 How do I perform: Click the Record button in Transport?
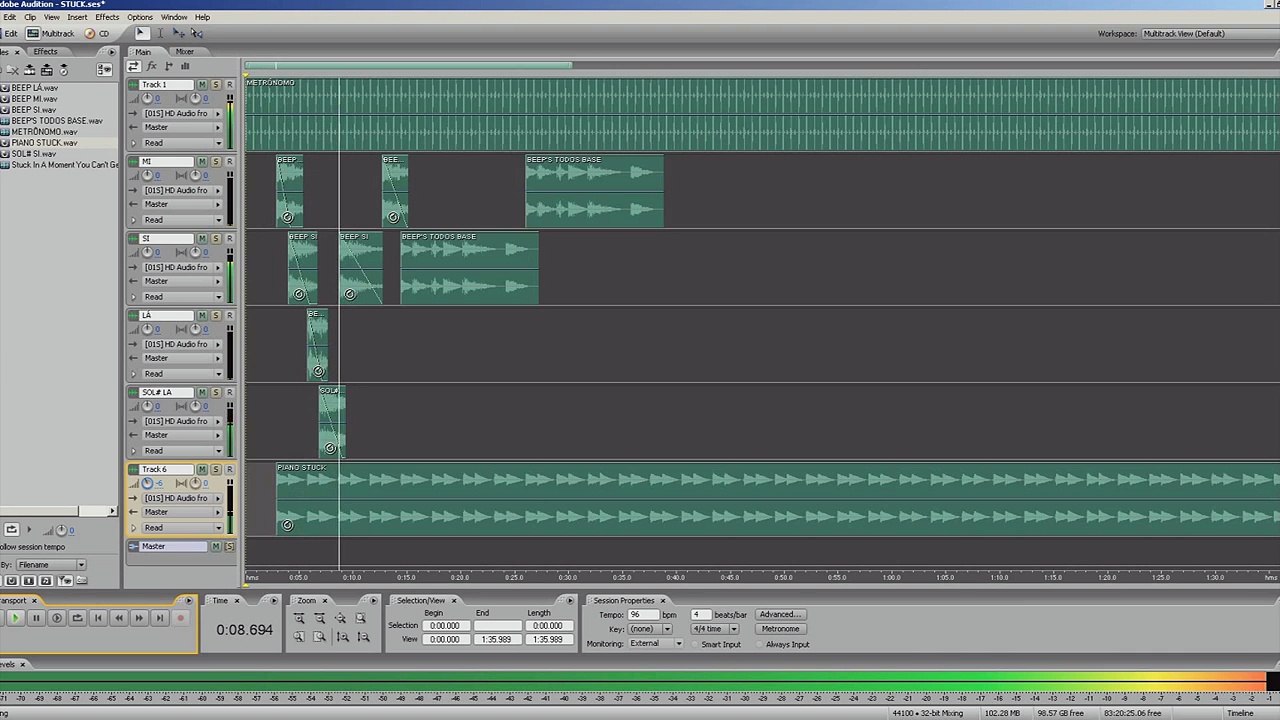(x=181, y=618)
